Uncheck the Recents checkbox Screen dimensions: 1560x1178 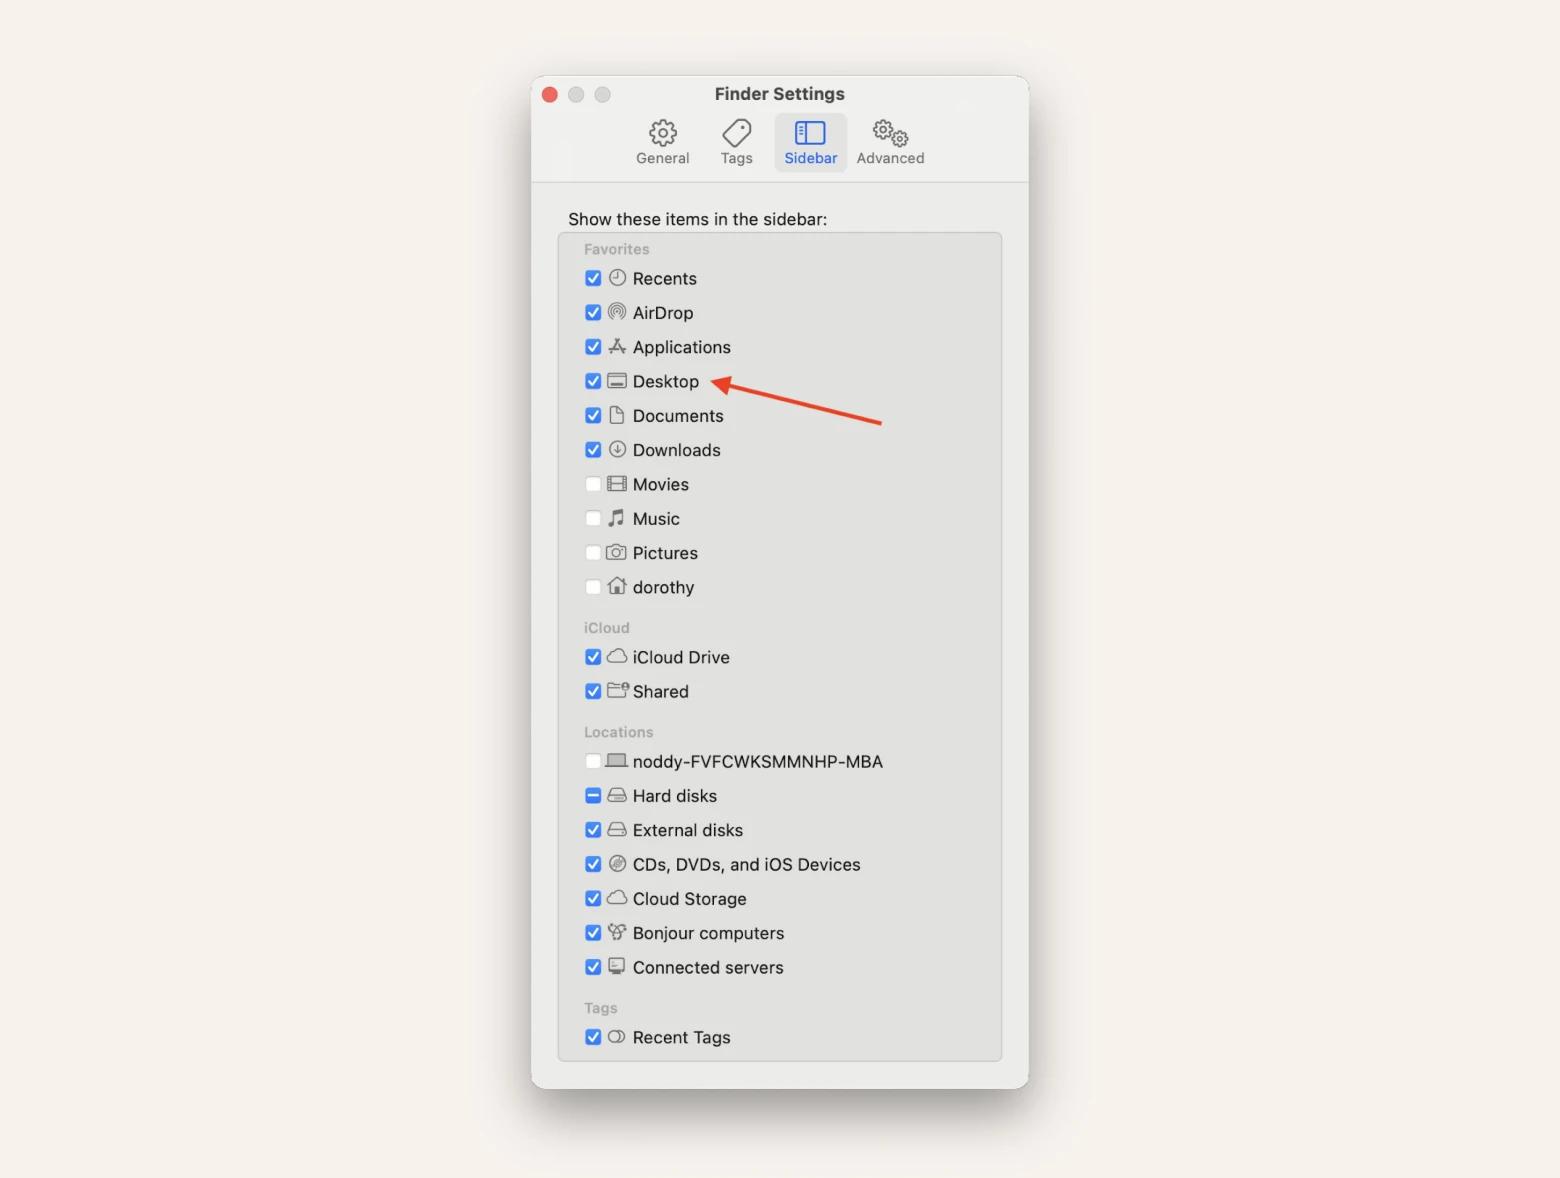pyautogui.click(x=593, y=278)
